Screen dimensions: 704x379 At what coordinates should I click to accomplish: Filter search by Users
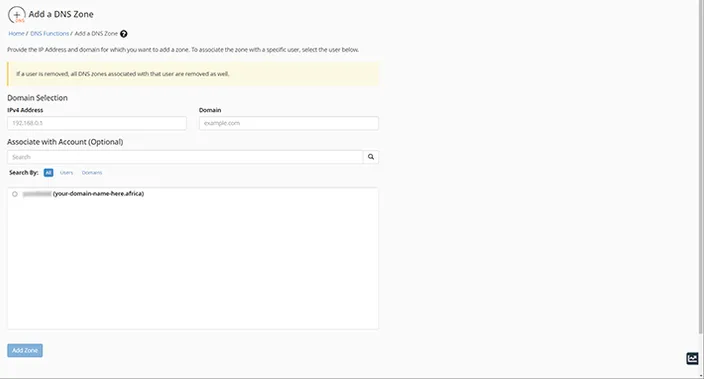point(66,172)
